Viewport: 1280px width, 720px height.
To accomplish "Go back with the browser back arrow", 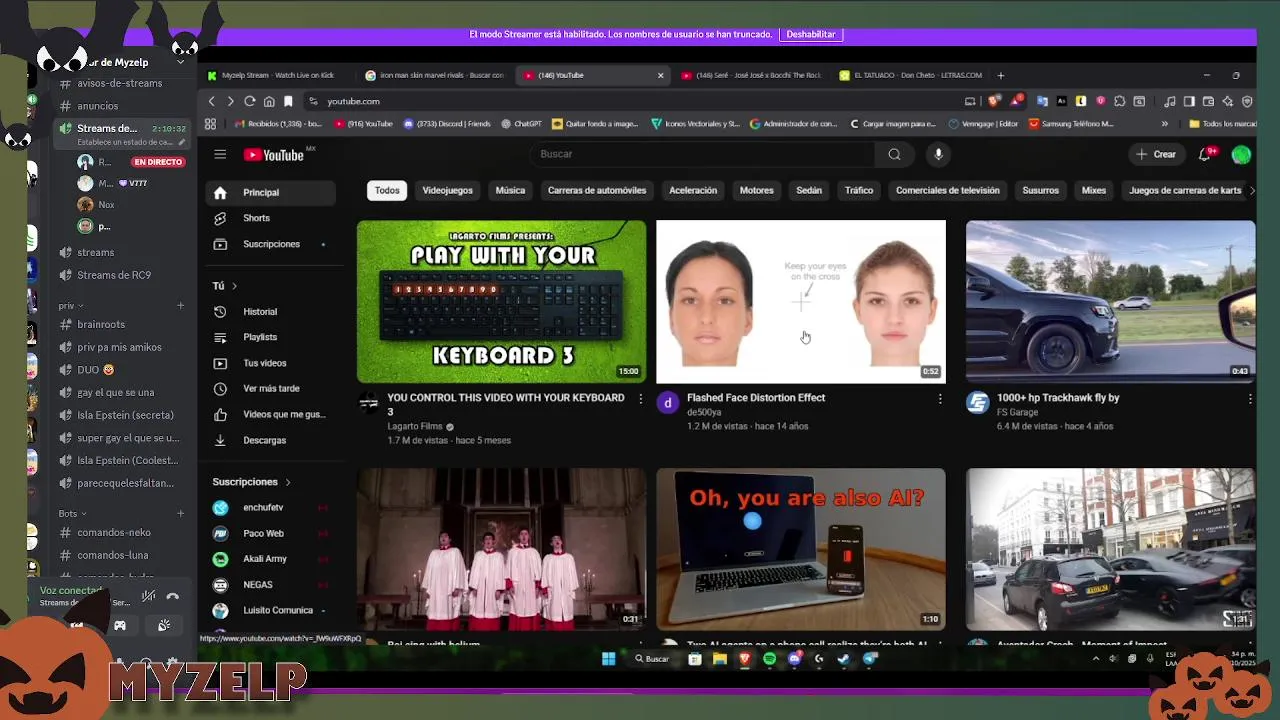I will tap(211, 101).
